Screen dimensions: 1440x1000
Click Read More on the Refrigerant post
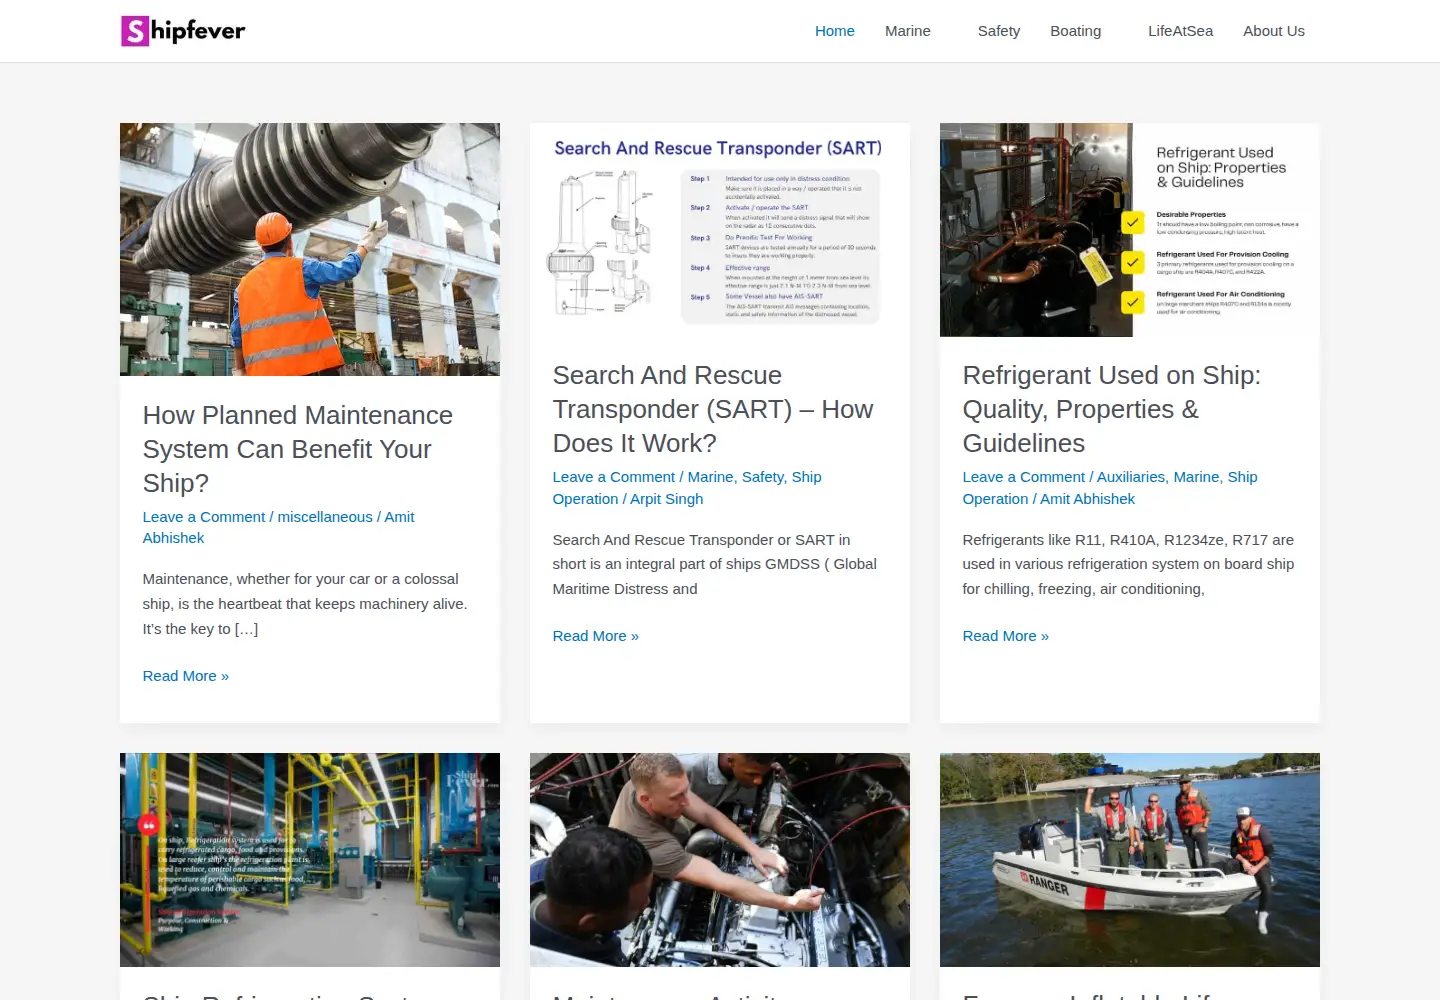point(1006,636)
